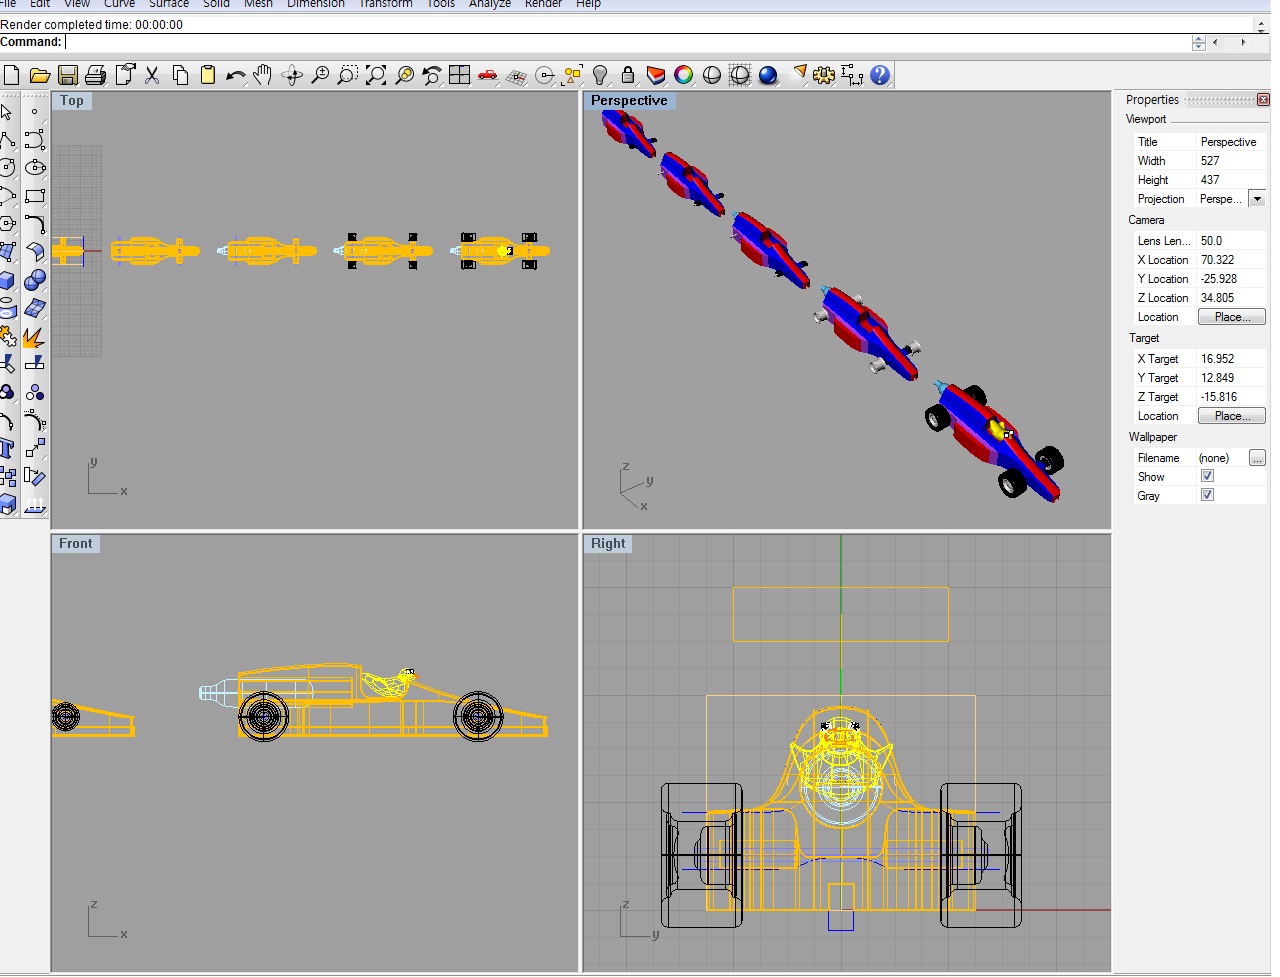Screen dimensions: 1280x977
Task: Select the Text tool in left toolbar
Action: click(8, 449)
